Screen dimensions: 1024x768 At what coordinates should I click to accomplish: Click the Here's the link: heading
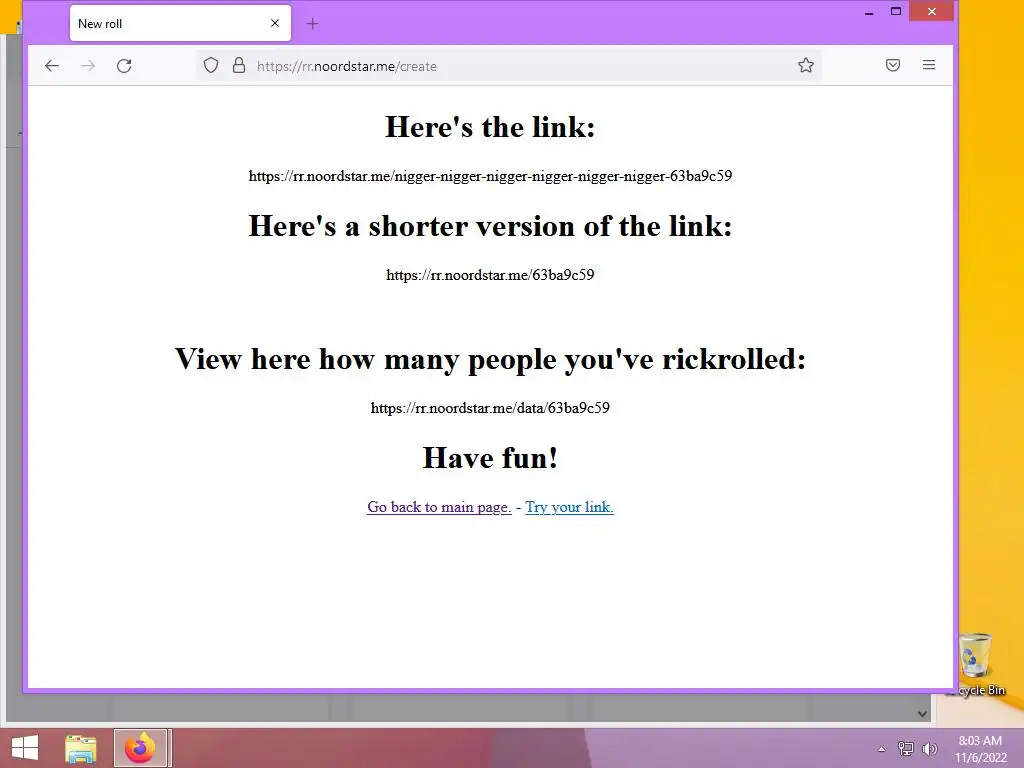click(490, 127)
